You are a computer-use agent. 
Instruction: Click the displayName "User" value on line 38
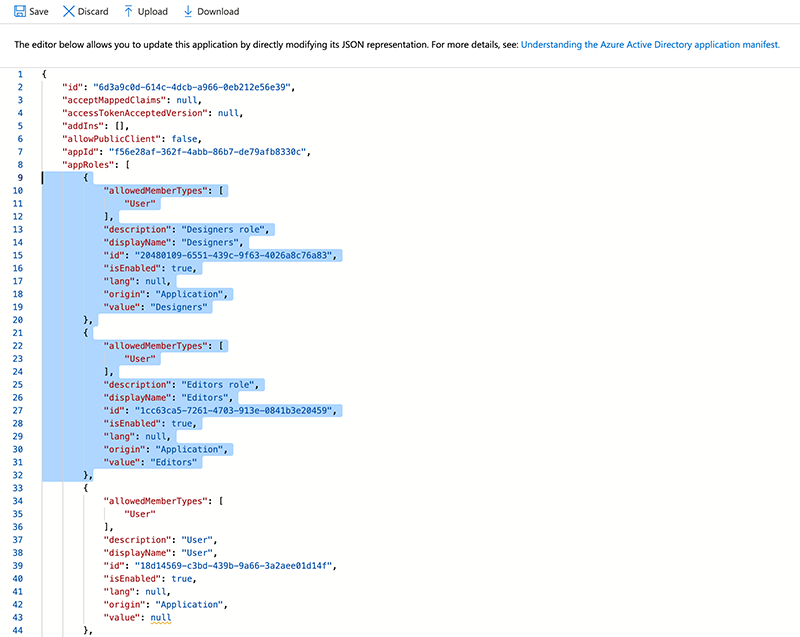(x=197, y=553)
